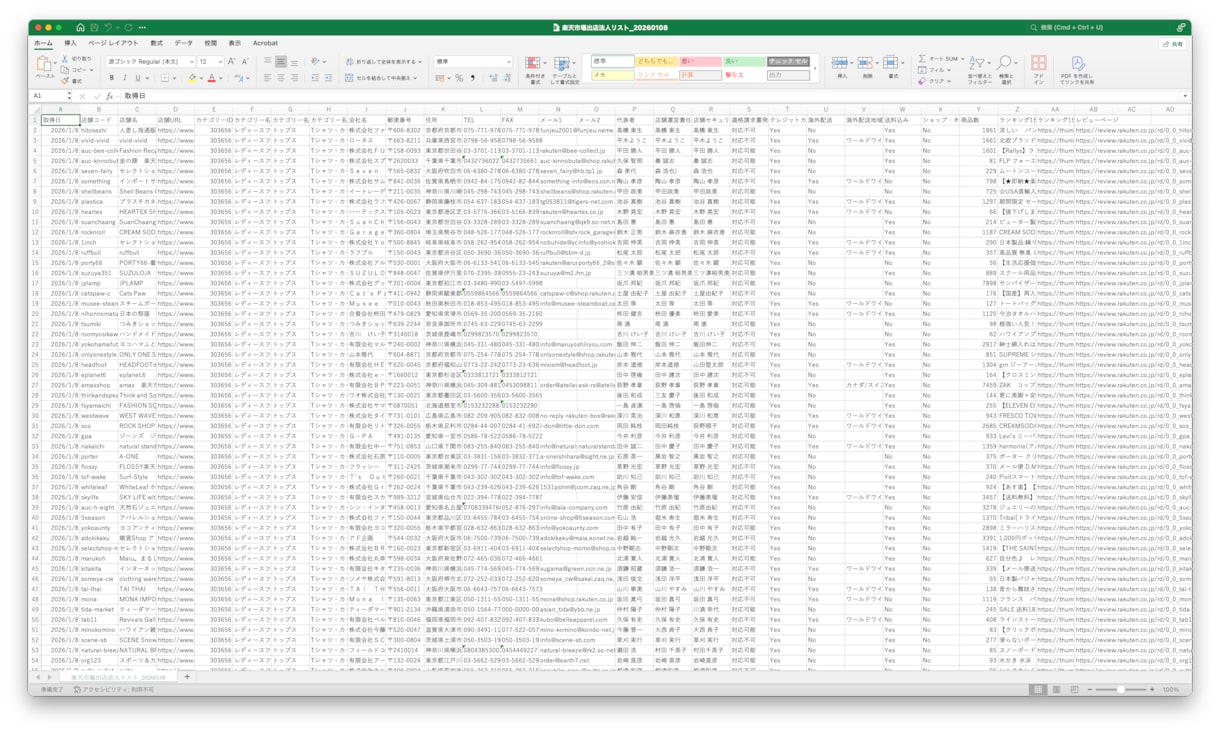This screenshot has width=1220, height=733.
Task: Click the Save icon in title bar
Action: (94, 28)
